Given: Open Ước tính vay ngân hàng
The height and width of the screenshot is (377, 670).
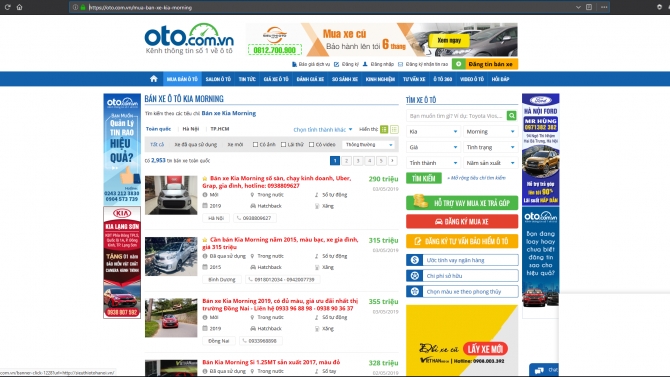Looking at the screenshot, I should point(462,260).
